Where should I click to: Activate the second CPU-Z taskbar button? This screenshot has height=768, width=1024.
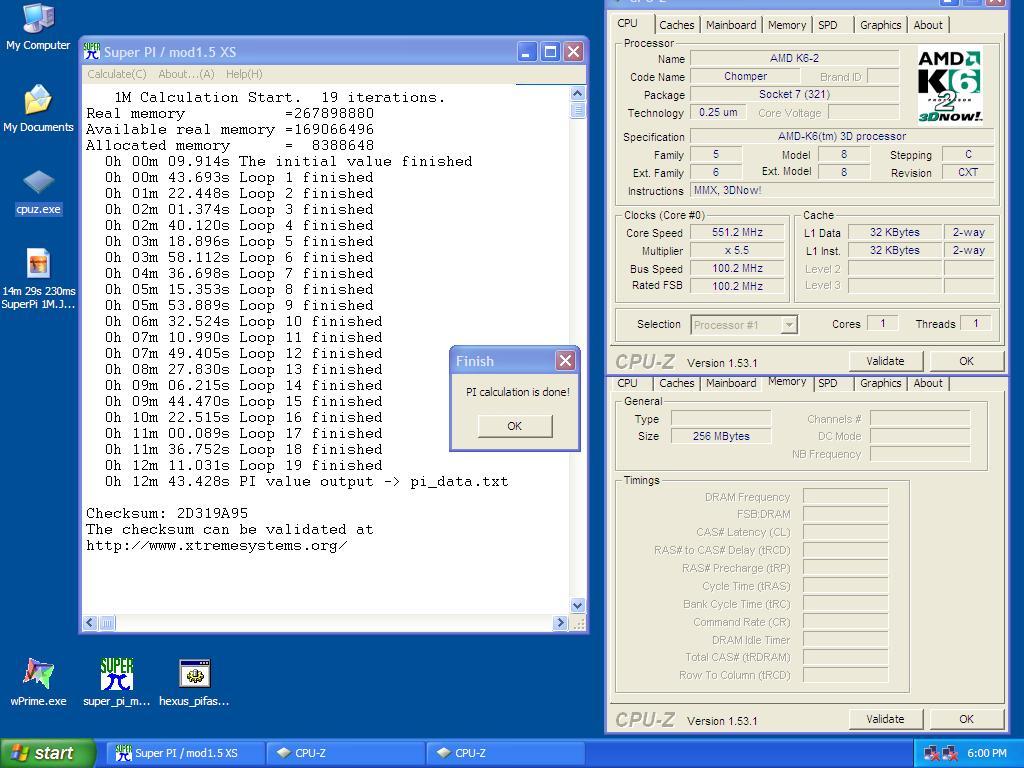click(x=504, y=754)
